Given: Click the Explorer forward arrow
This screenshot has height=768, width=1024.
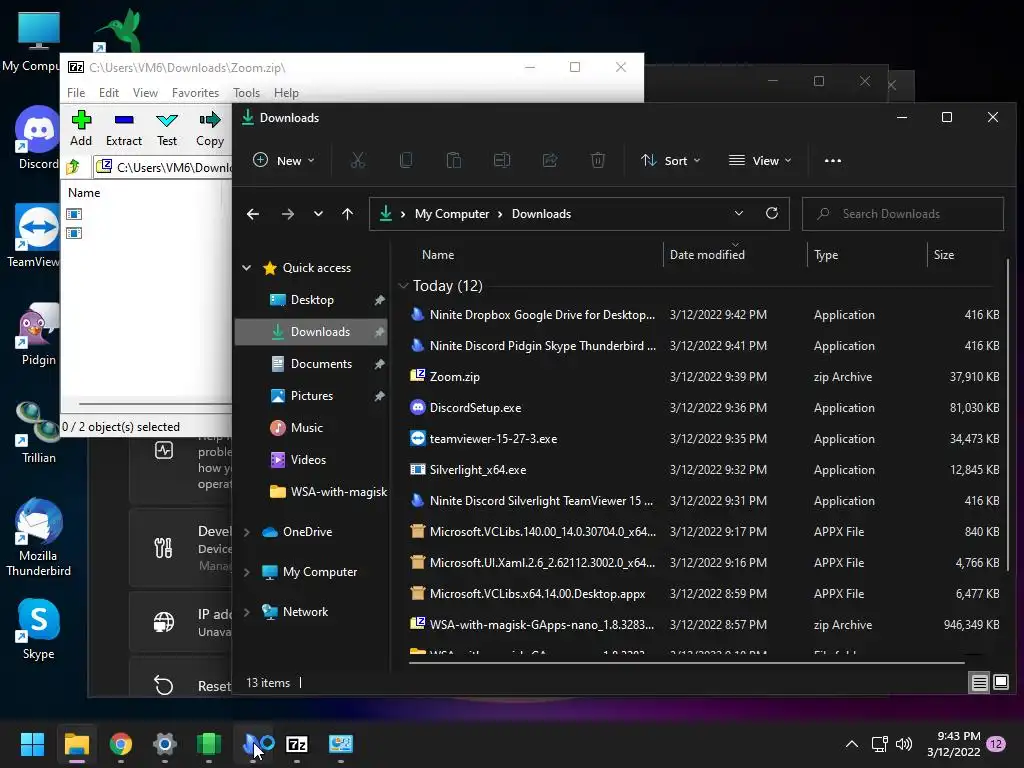Looking at the screenshot, I should click(287, 214).
